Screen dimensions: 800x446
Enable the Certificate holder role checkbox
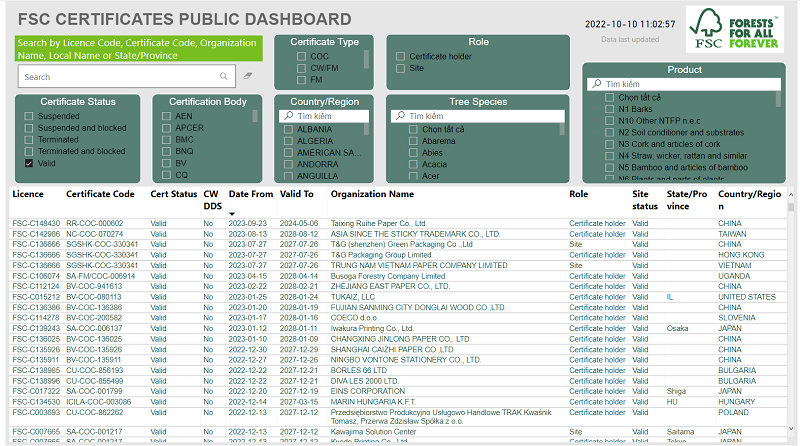pos(400,57)
